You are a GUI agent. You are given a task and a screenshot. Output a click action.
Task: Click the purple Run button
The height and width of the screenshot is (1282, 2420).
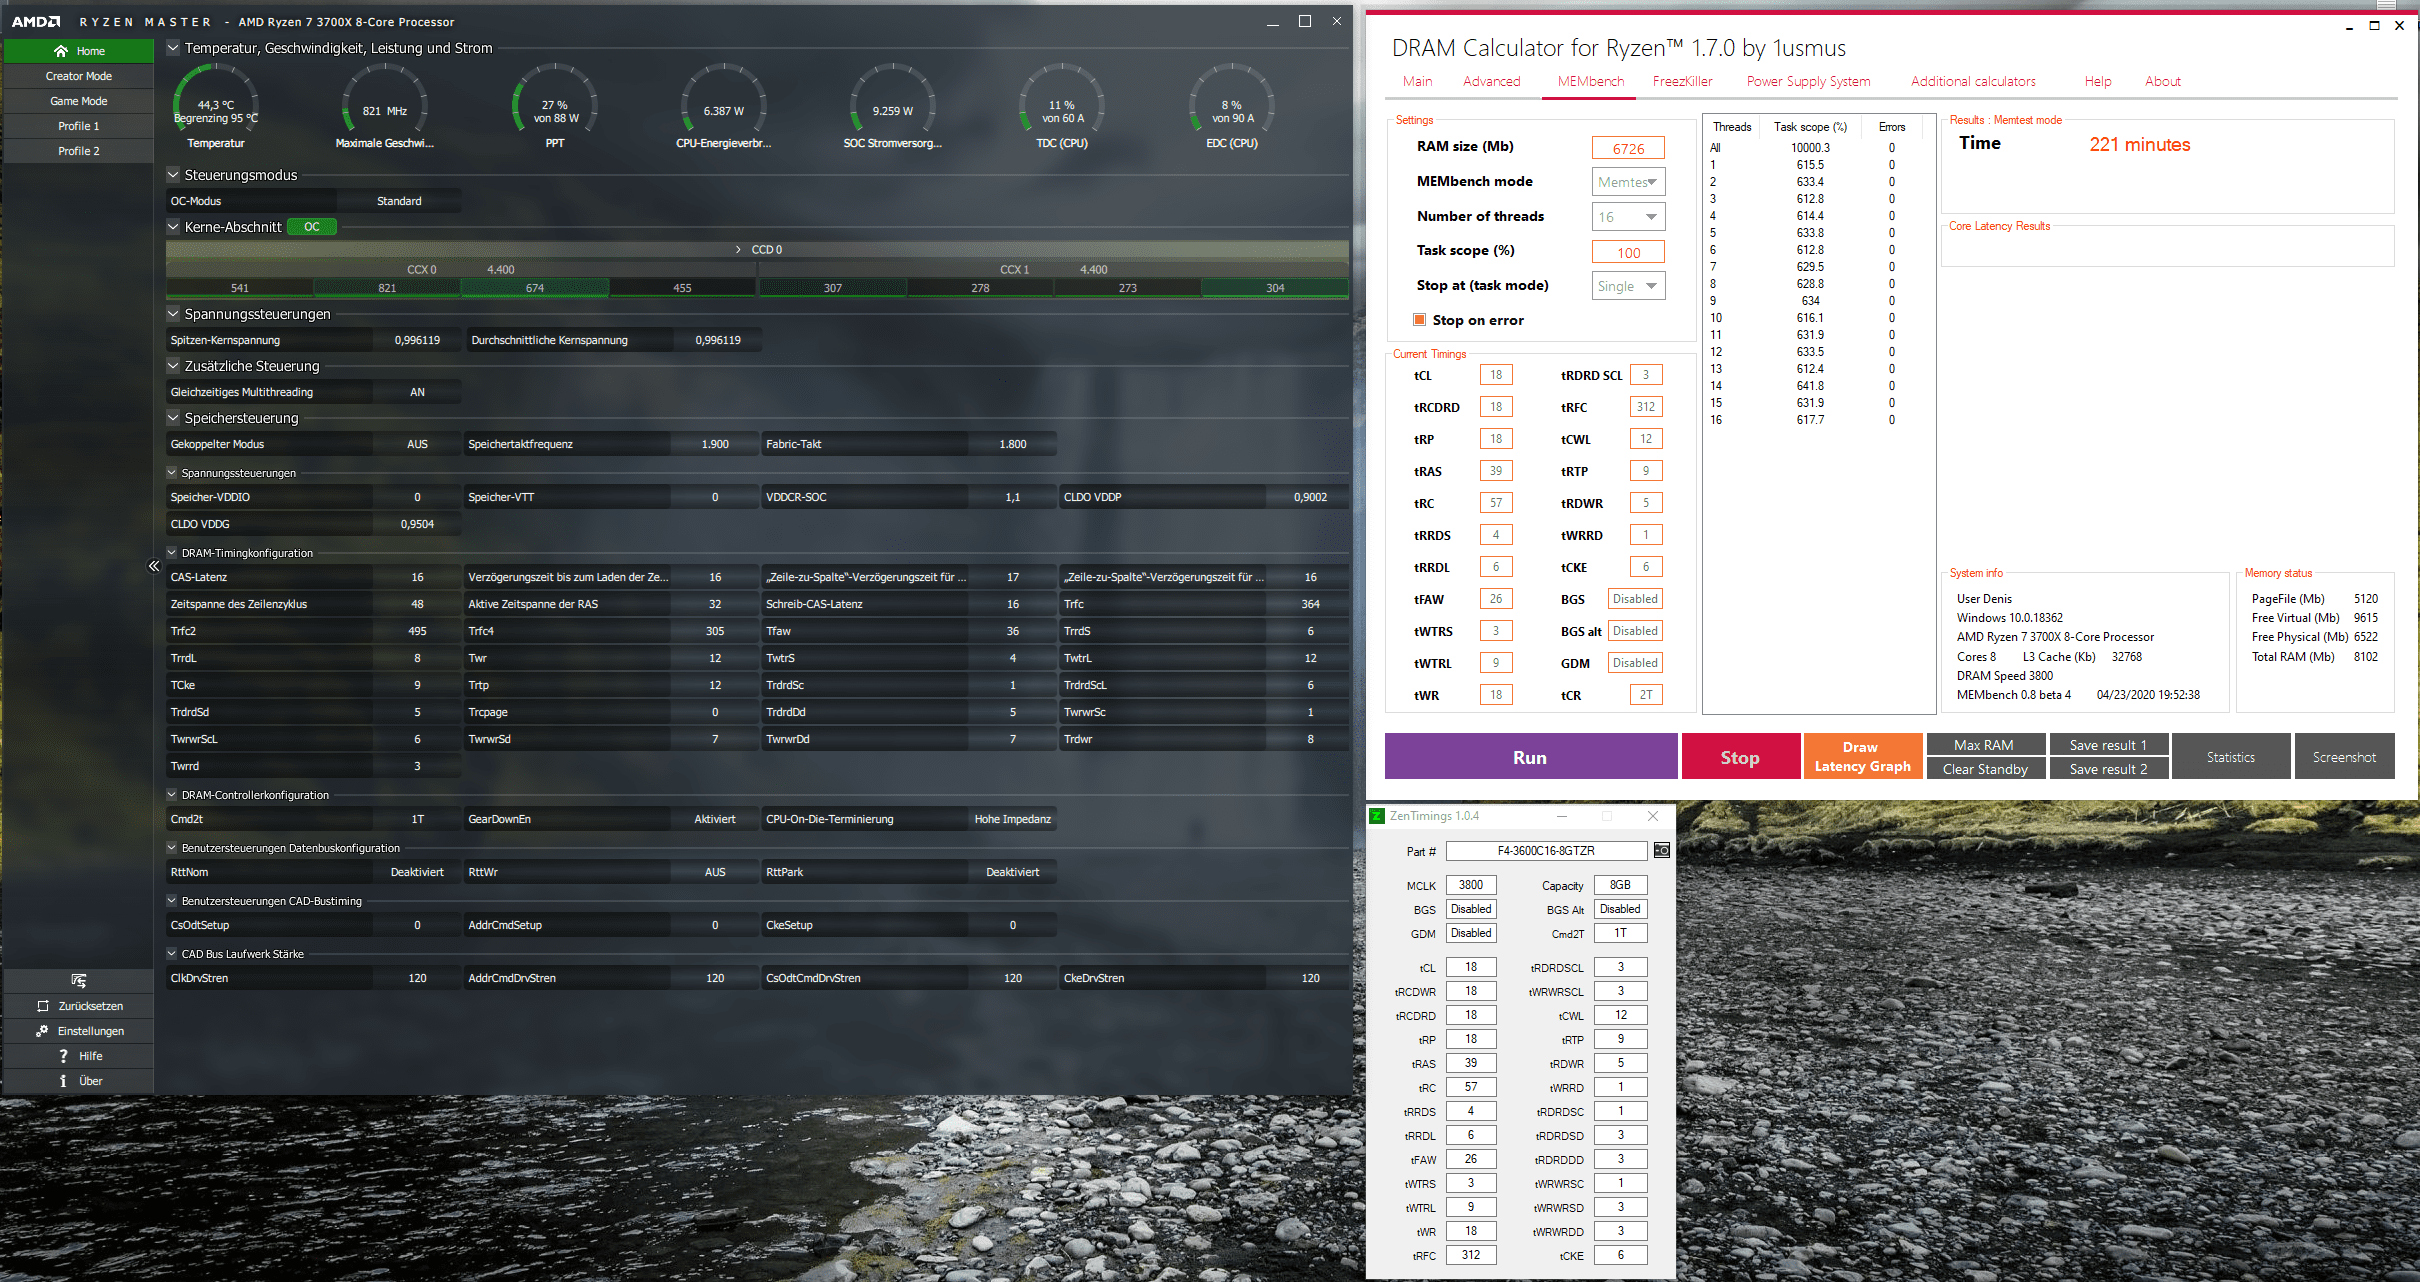click(1530, 757)
